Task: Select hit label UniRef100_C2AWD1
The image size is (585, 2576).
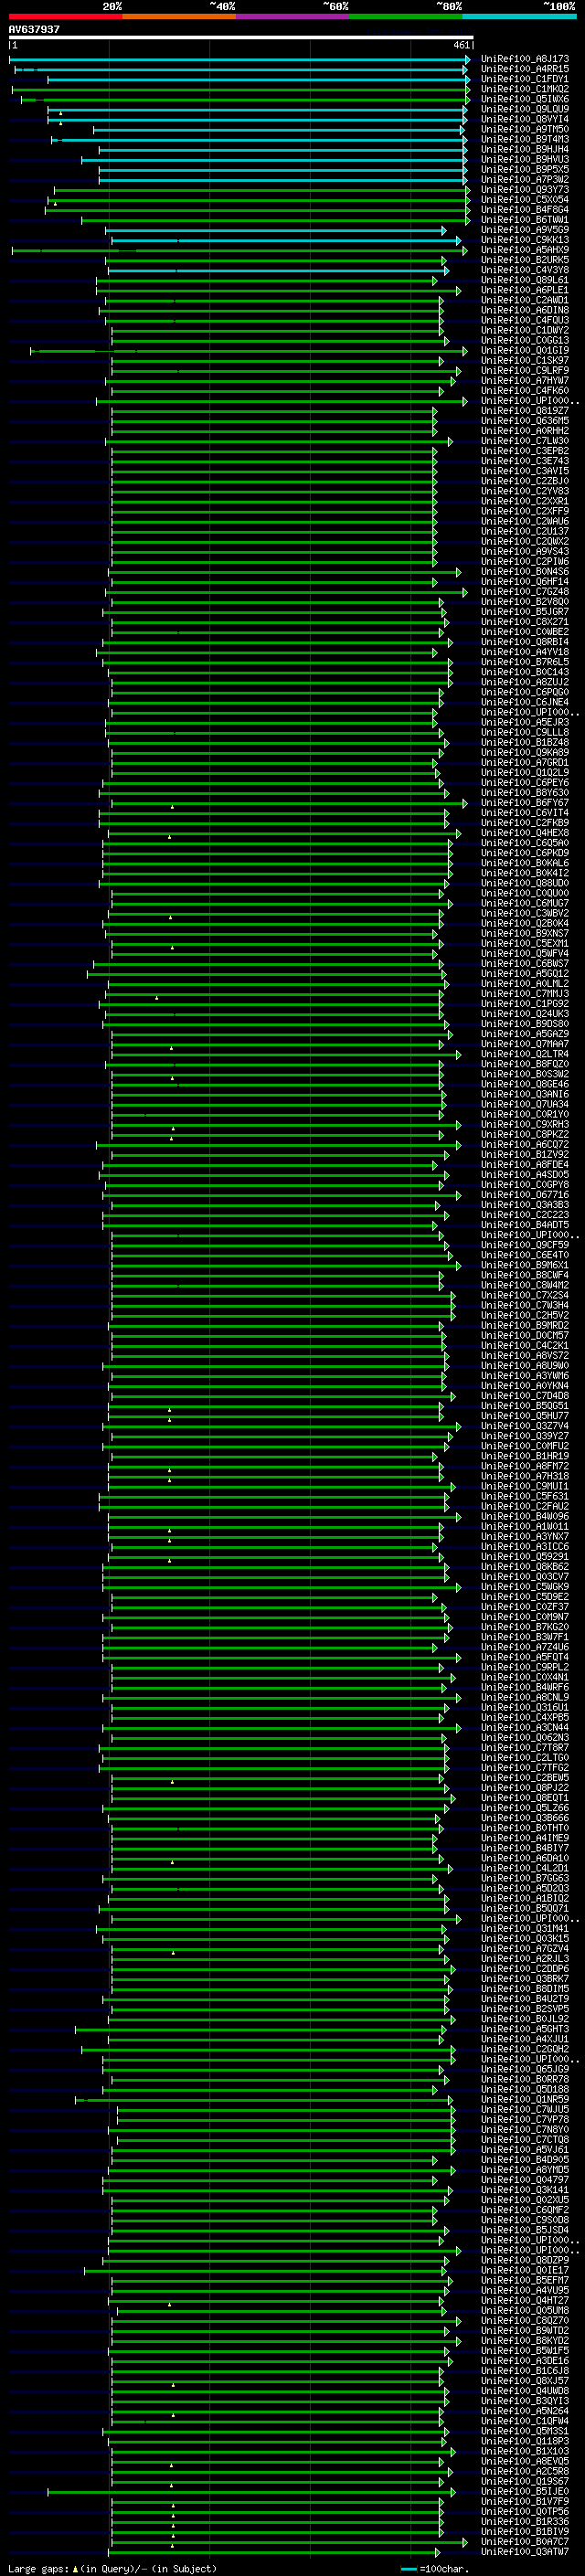Action: point(525,300)
